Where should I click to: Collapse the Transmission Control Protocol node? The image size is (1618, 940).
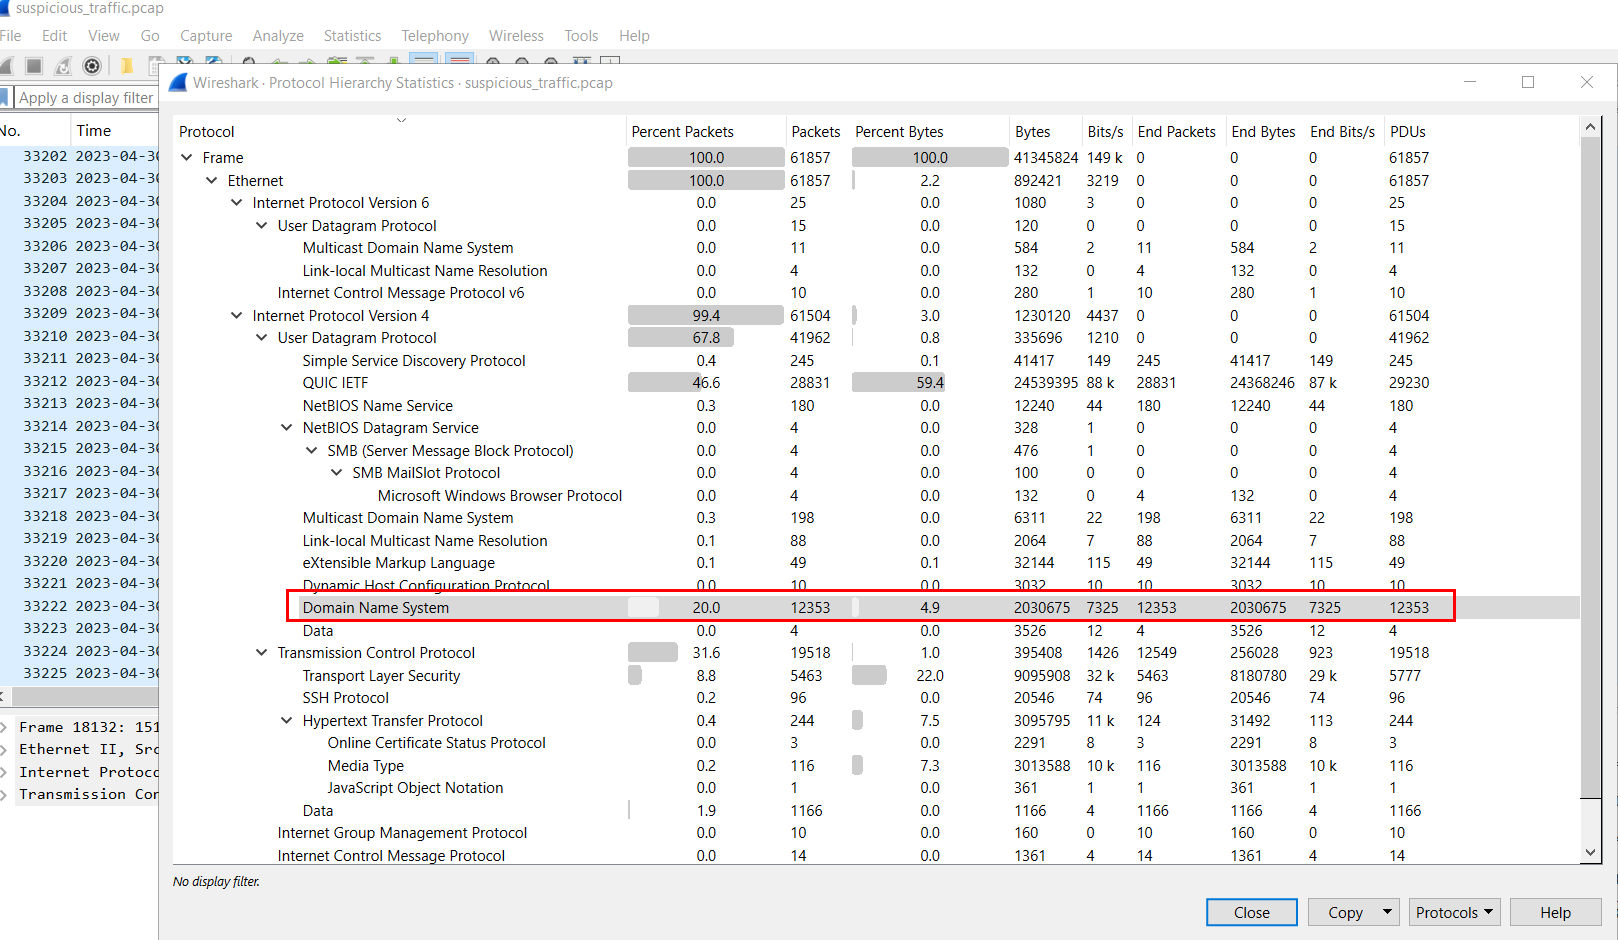point(262,653)
